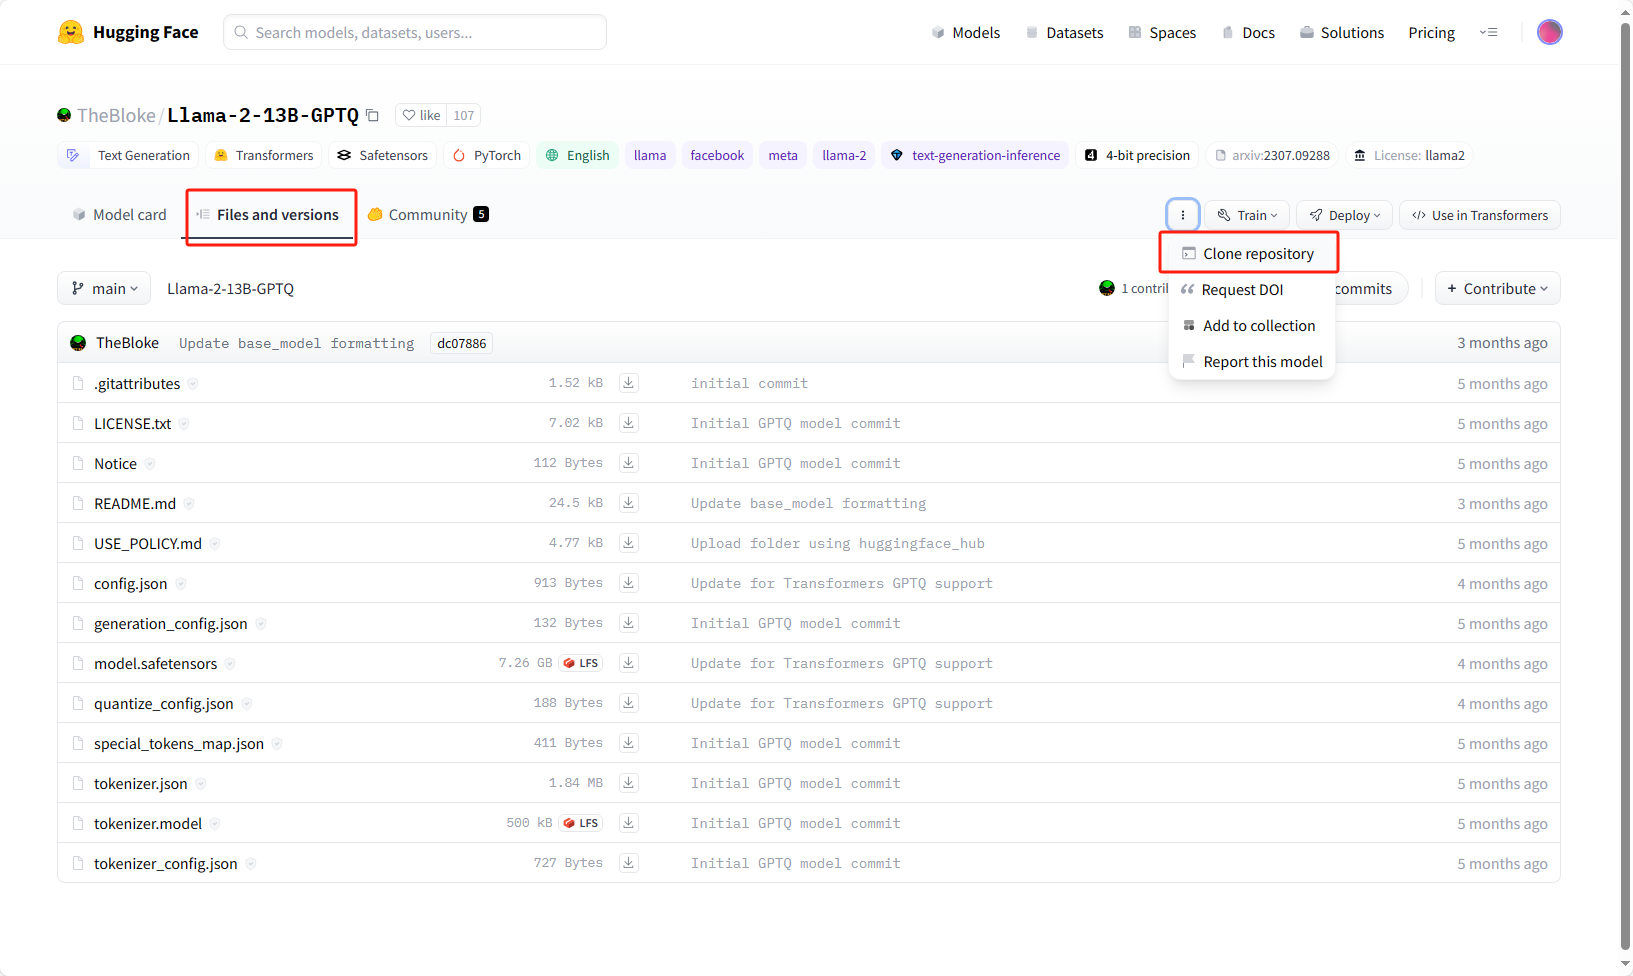
Task: Click the English language tag
Action: tap(577, 155)
